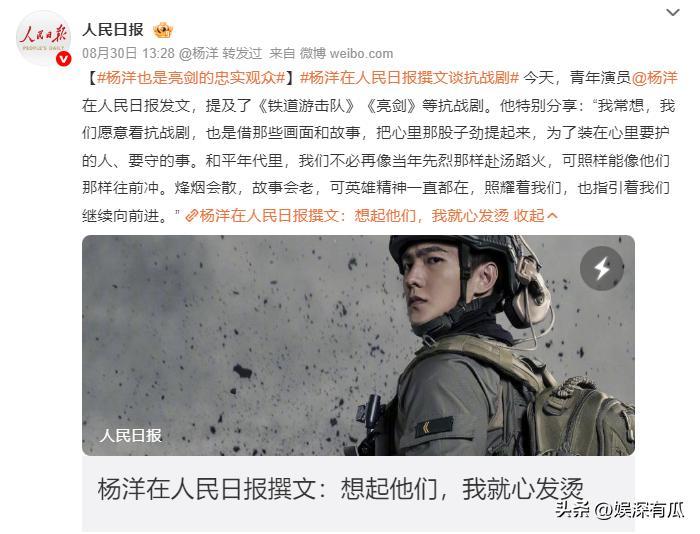Screen dimensions: 700x534
Task: Open the 人民日报 account name
Action: click(113, 30)
